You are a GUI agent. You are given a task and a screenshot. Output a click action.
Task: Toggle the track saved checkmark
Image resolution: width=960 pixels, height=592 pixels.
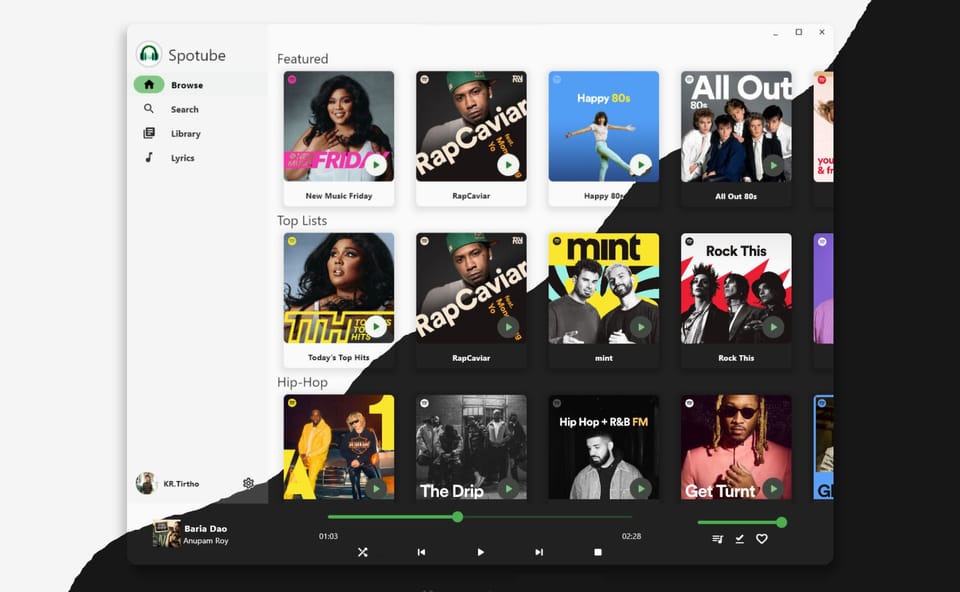click(x=739, y=539)
